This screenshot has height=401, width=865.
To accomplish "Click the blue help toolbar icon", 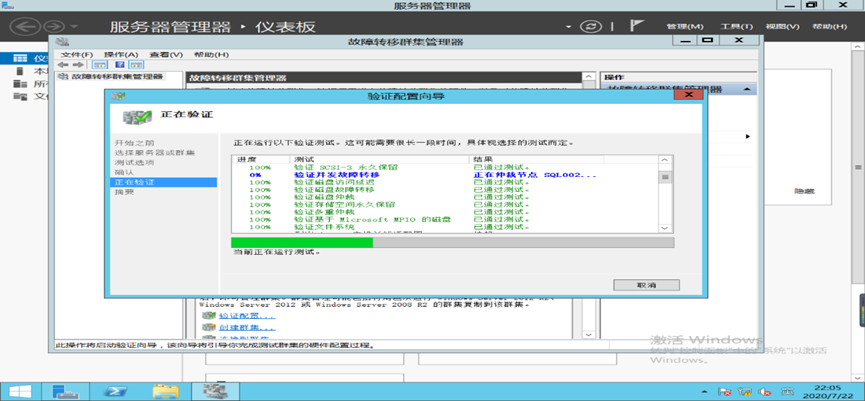I will [119, 65].
